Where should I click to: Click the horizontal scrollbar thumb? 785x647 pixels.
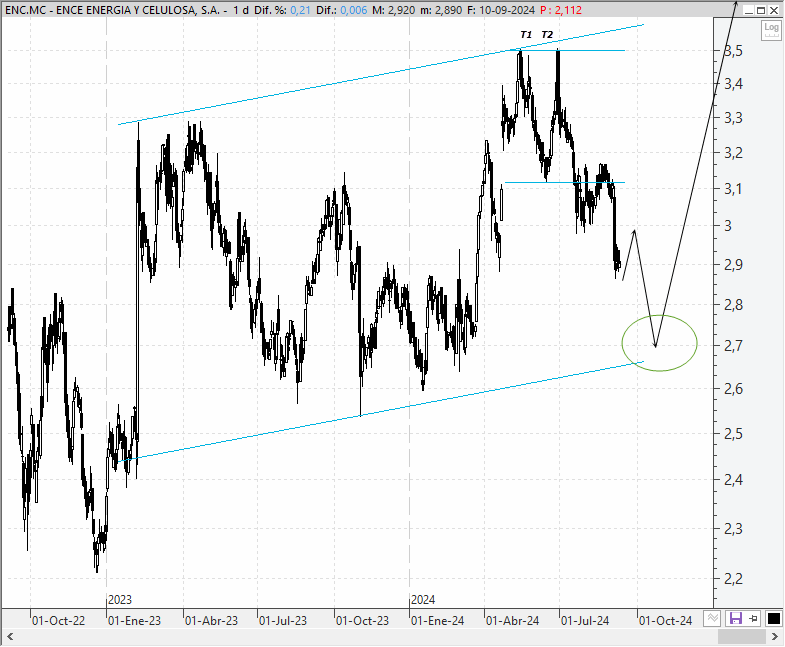click(741, 636)
